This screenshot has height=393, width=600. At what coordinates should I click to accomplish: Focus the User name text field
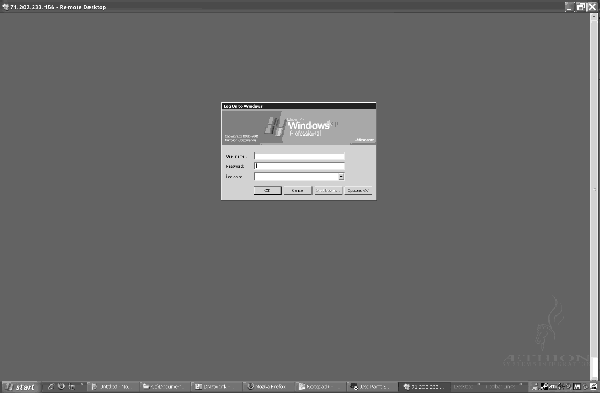coord(299,156)
